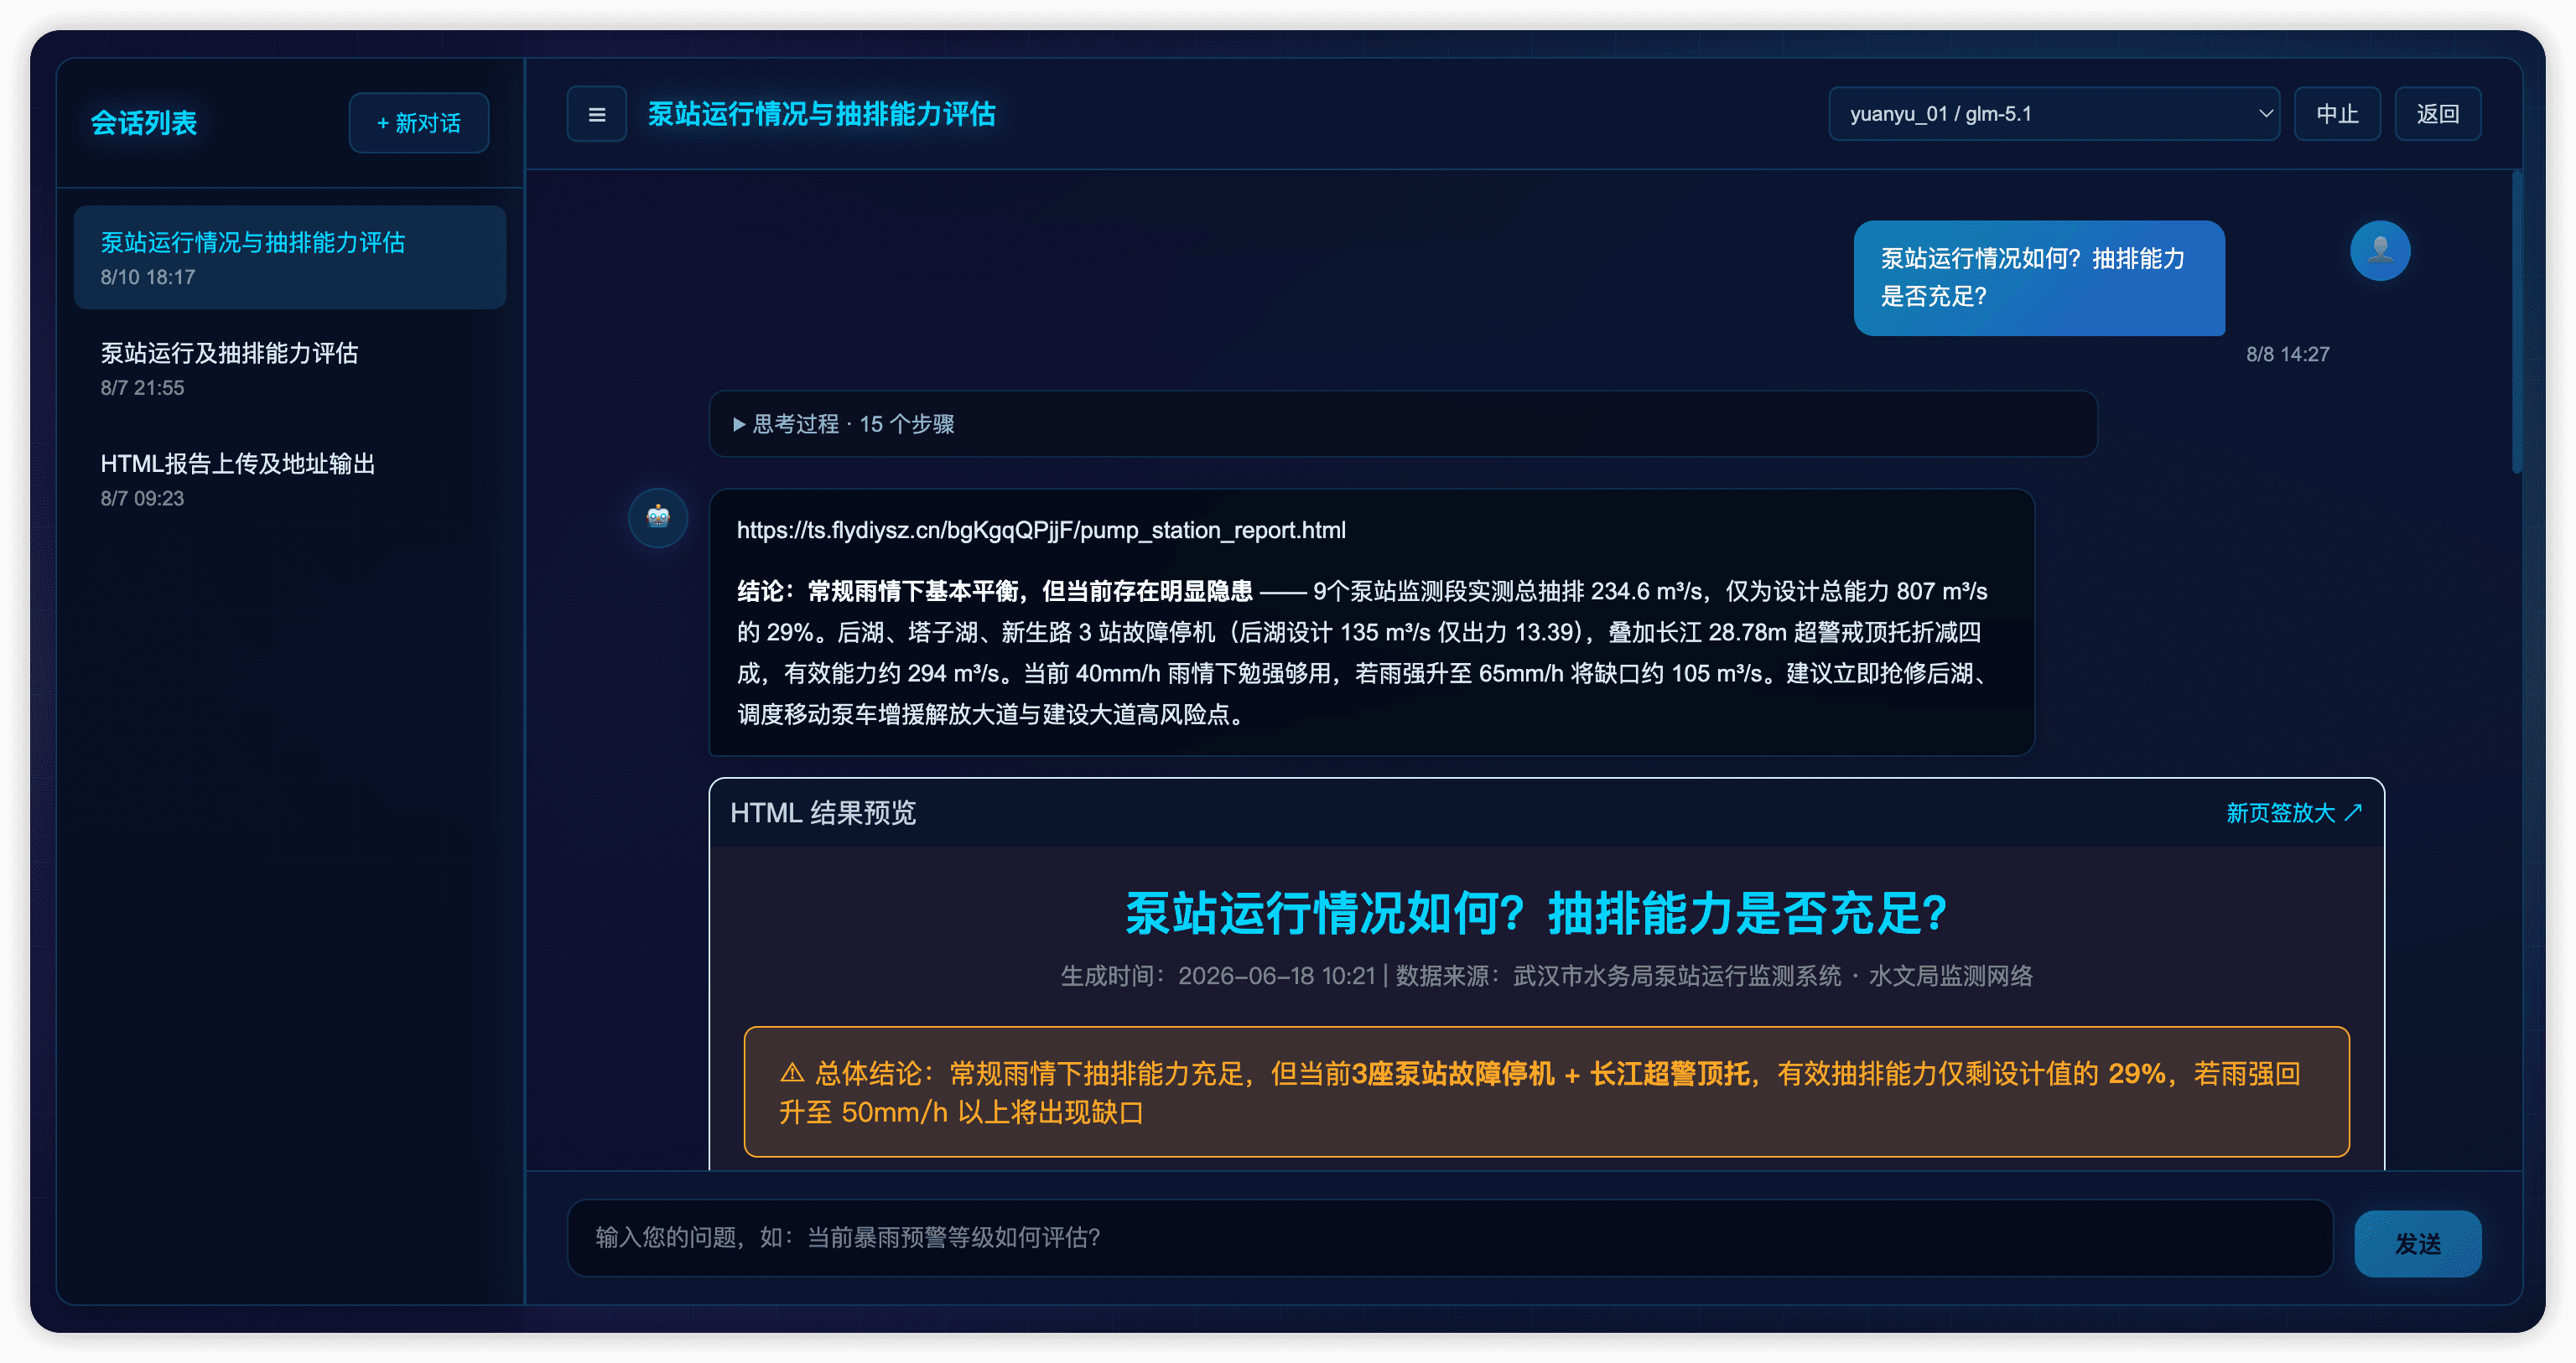The width and height of the screenshot is (2576, 1363).
Task: Start a new chat with 新对话
Action: click(418, 123)
